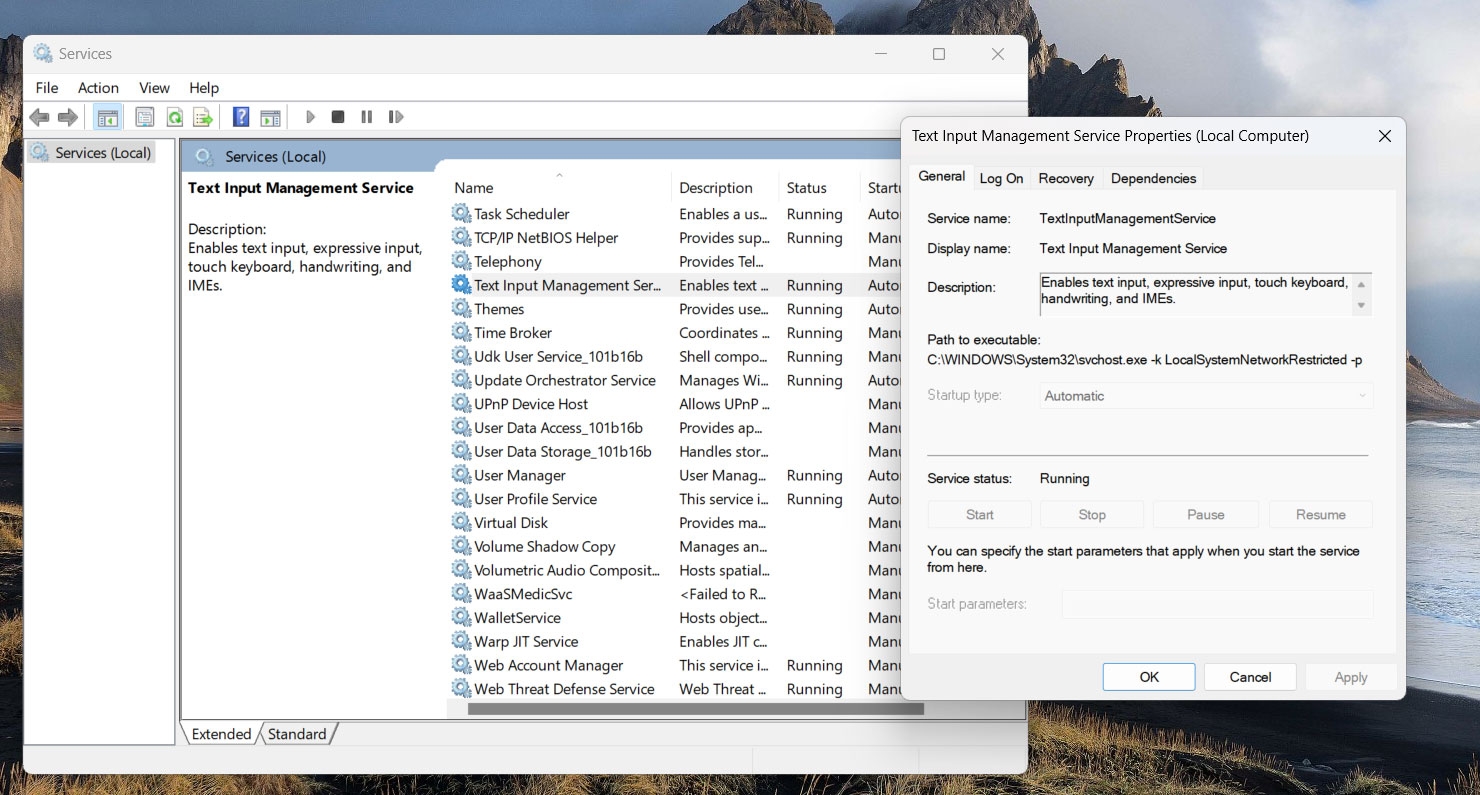Toggle Show/Hide Console Tree icon
The width and height of the screenshot is (1480, 795).
107,118
